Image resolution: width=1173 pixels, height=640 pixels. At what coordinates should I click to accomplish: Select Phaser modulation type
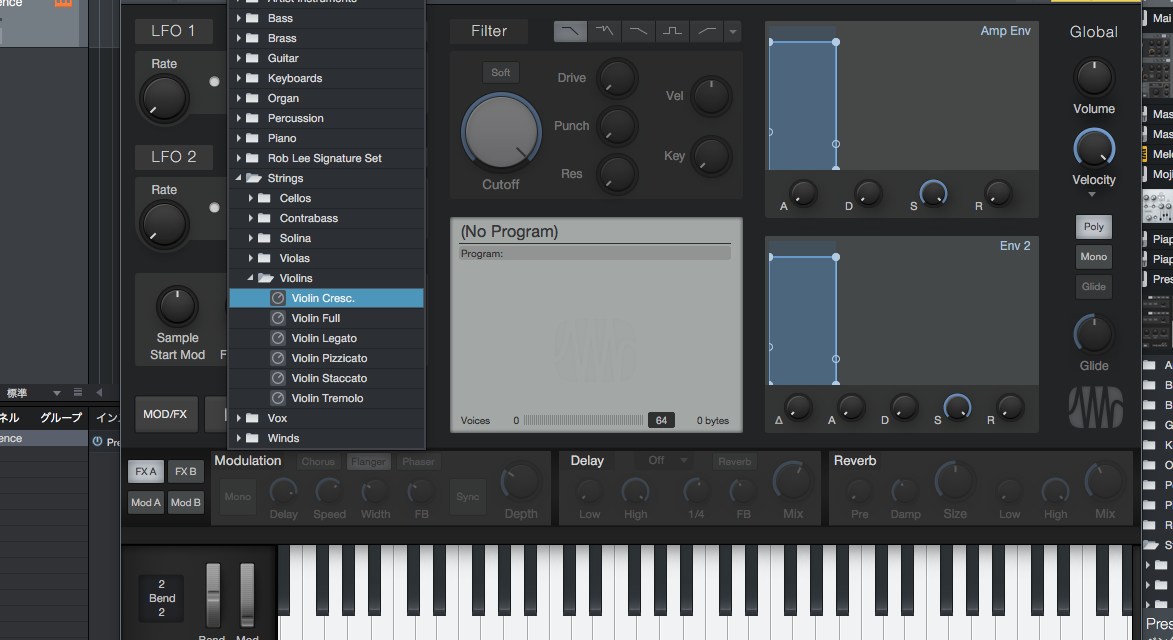[418, 461]
